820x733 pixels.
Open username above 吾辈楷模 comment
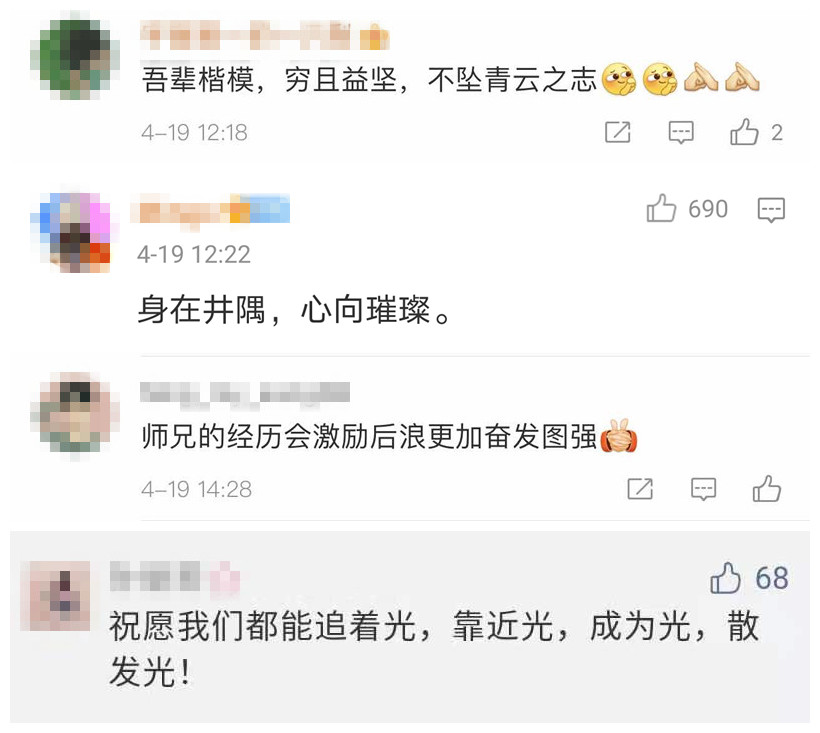point(265,36)
